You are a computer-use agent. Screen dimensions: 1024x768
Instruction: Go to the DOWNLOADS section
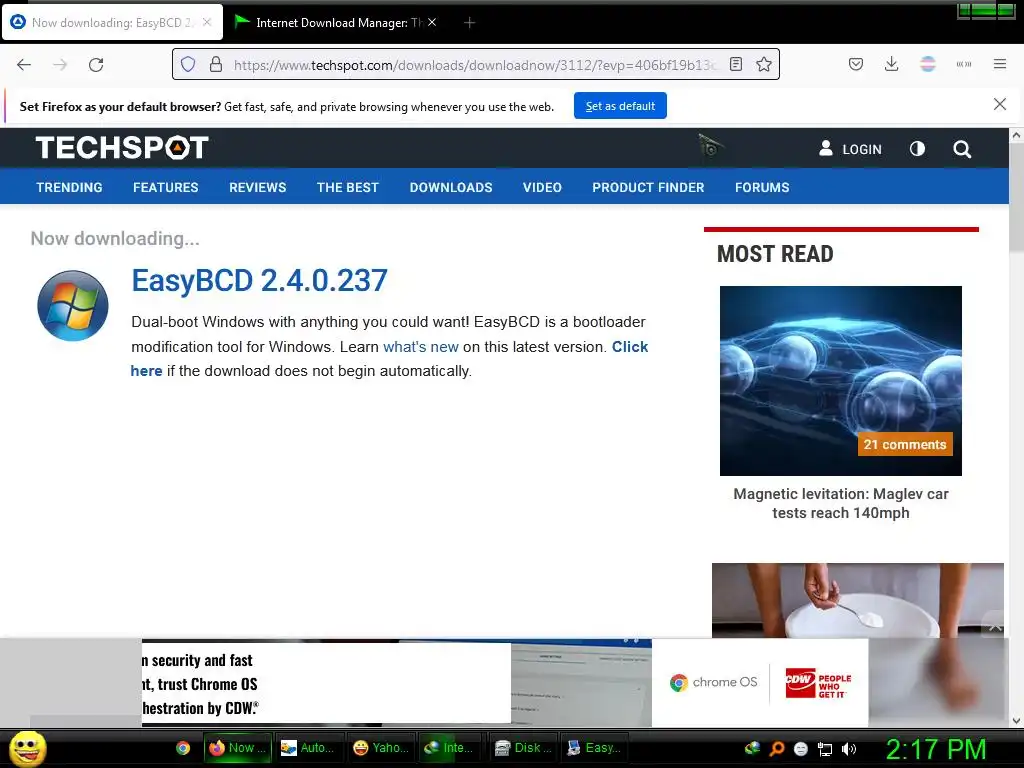(x=451, y=187)
